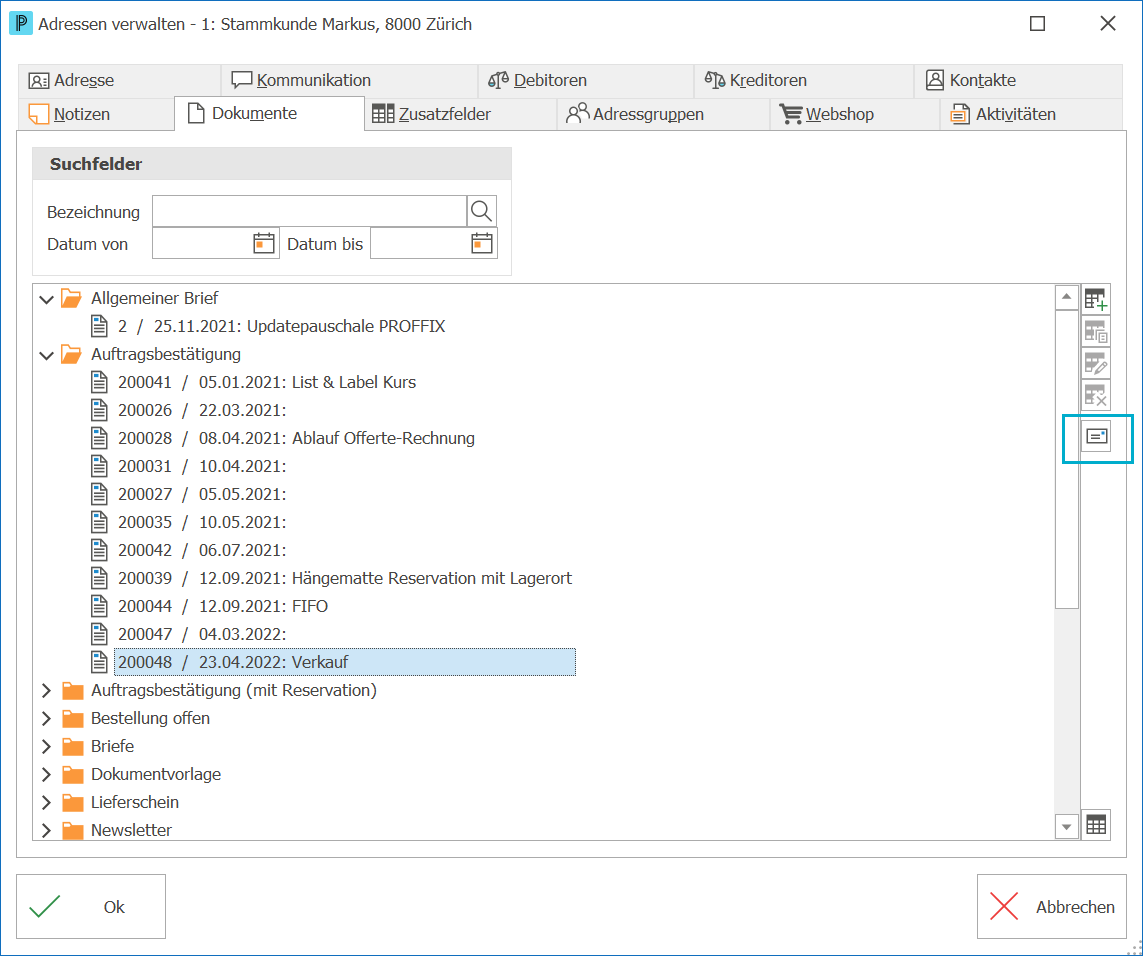Open the Datum von calendar picker
1143x956 pixels.
(263, 244)
